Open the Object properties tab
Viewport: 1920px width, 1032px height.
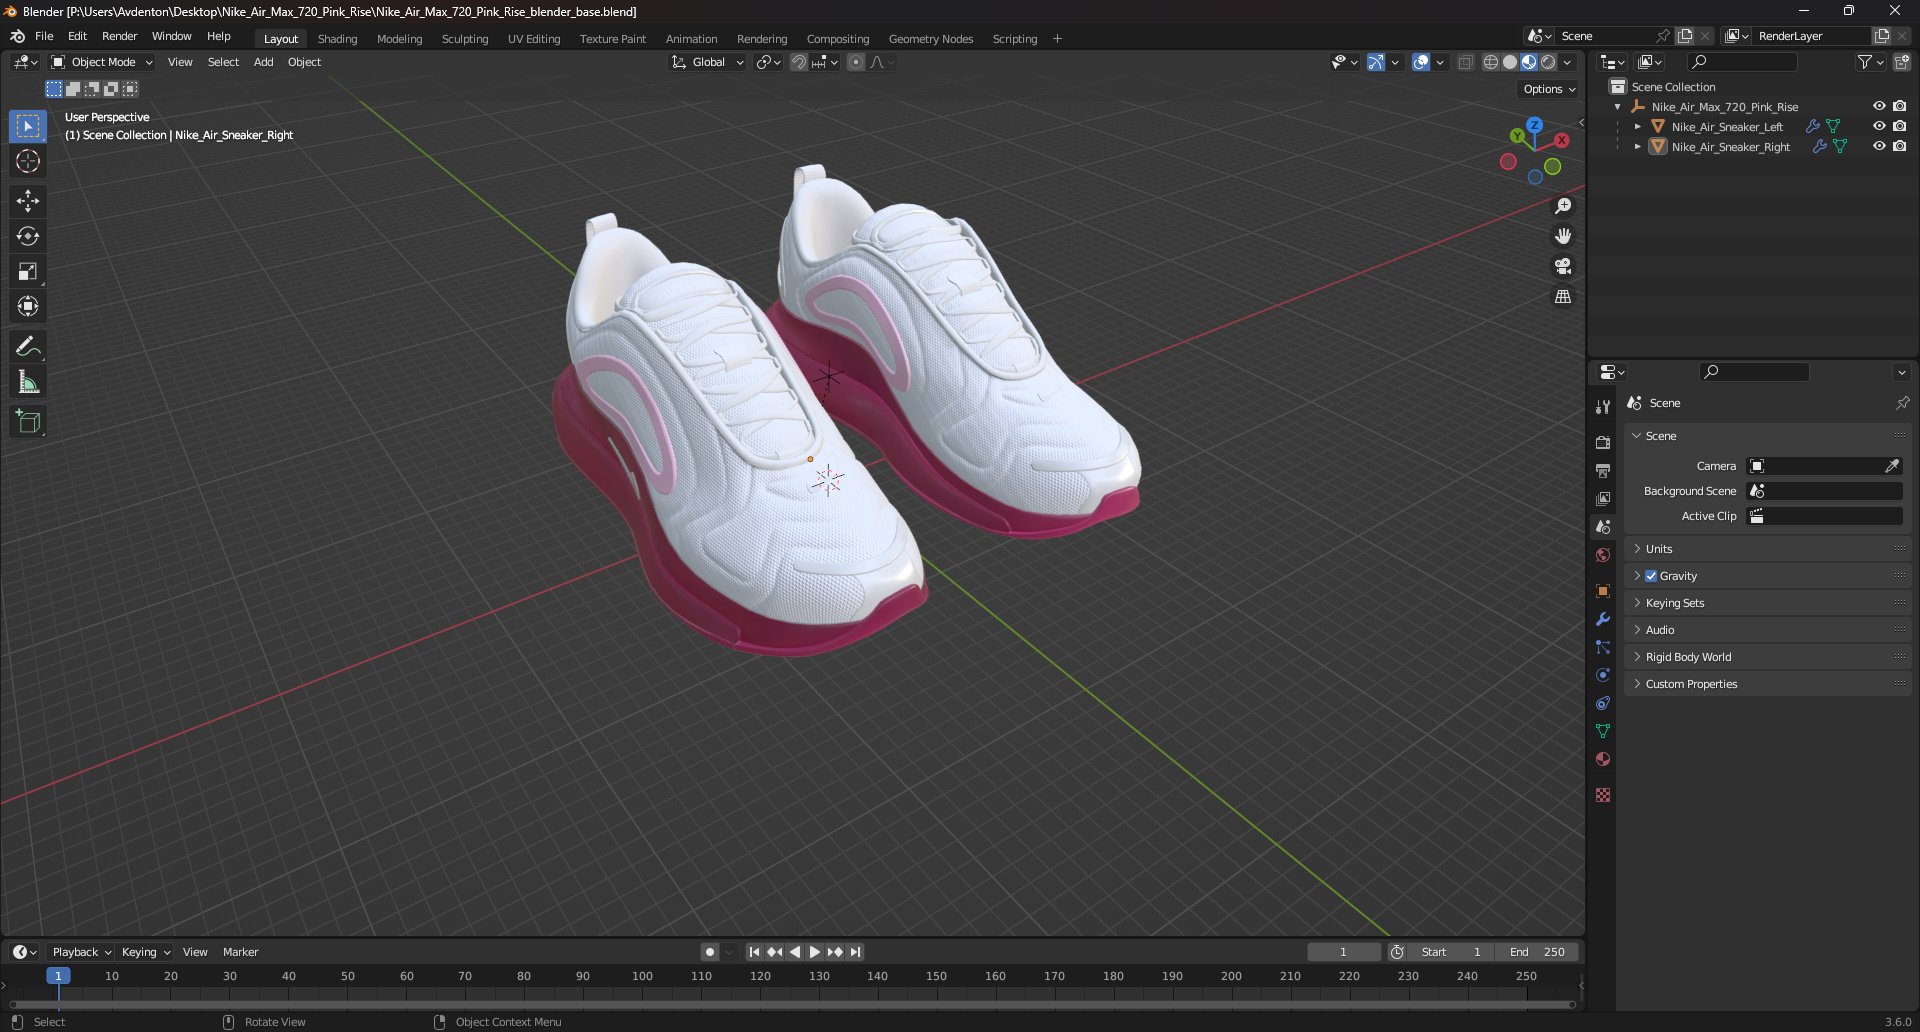pos(1603,591)
